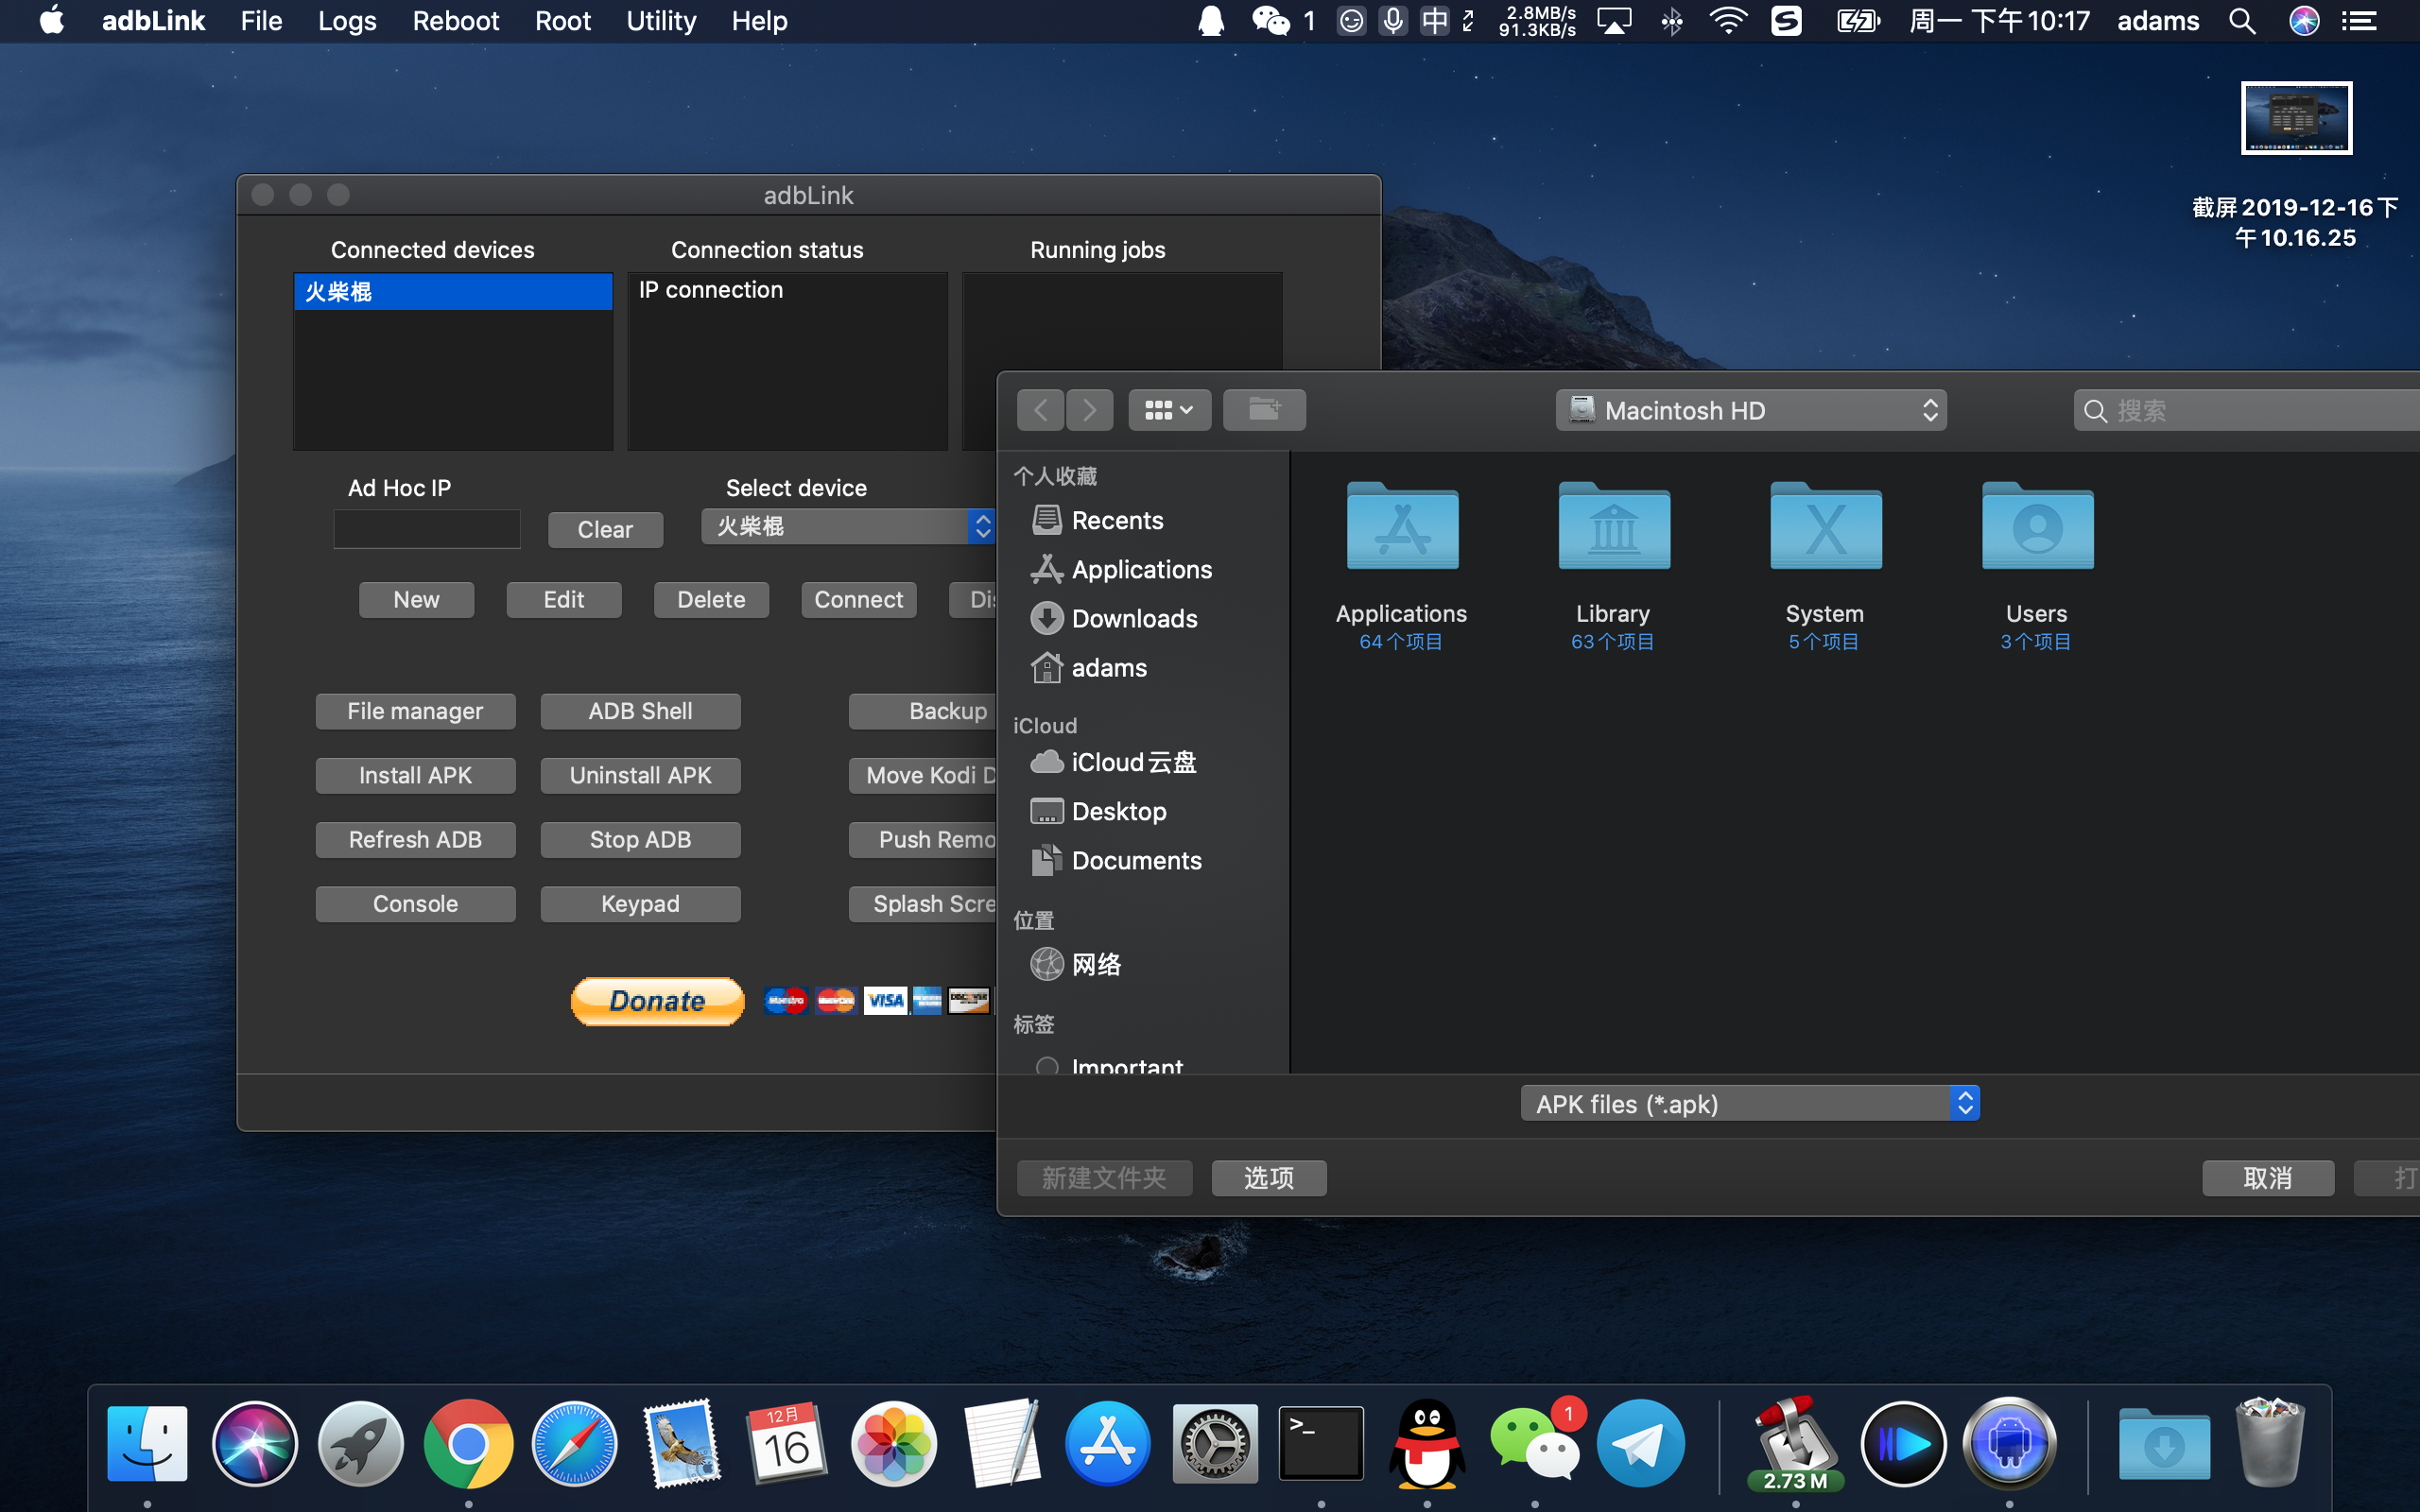Screen dimensions: 2420x1512
Task: Open the APK files filter dropdown
Action: tap(1750, 1103)
